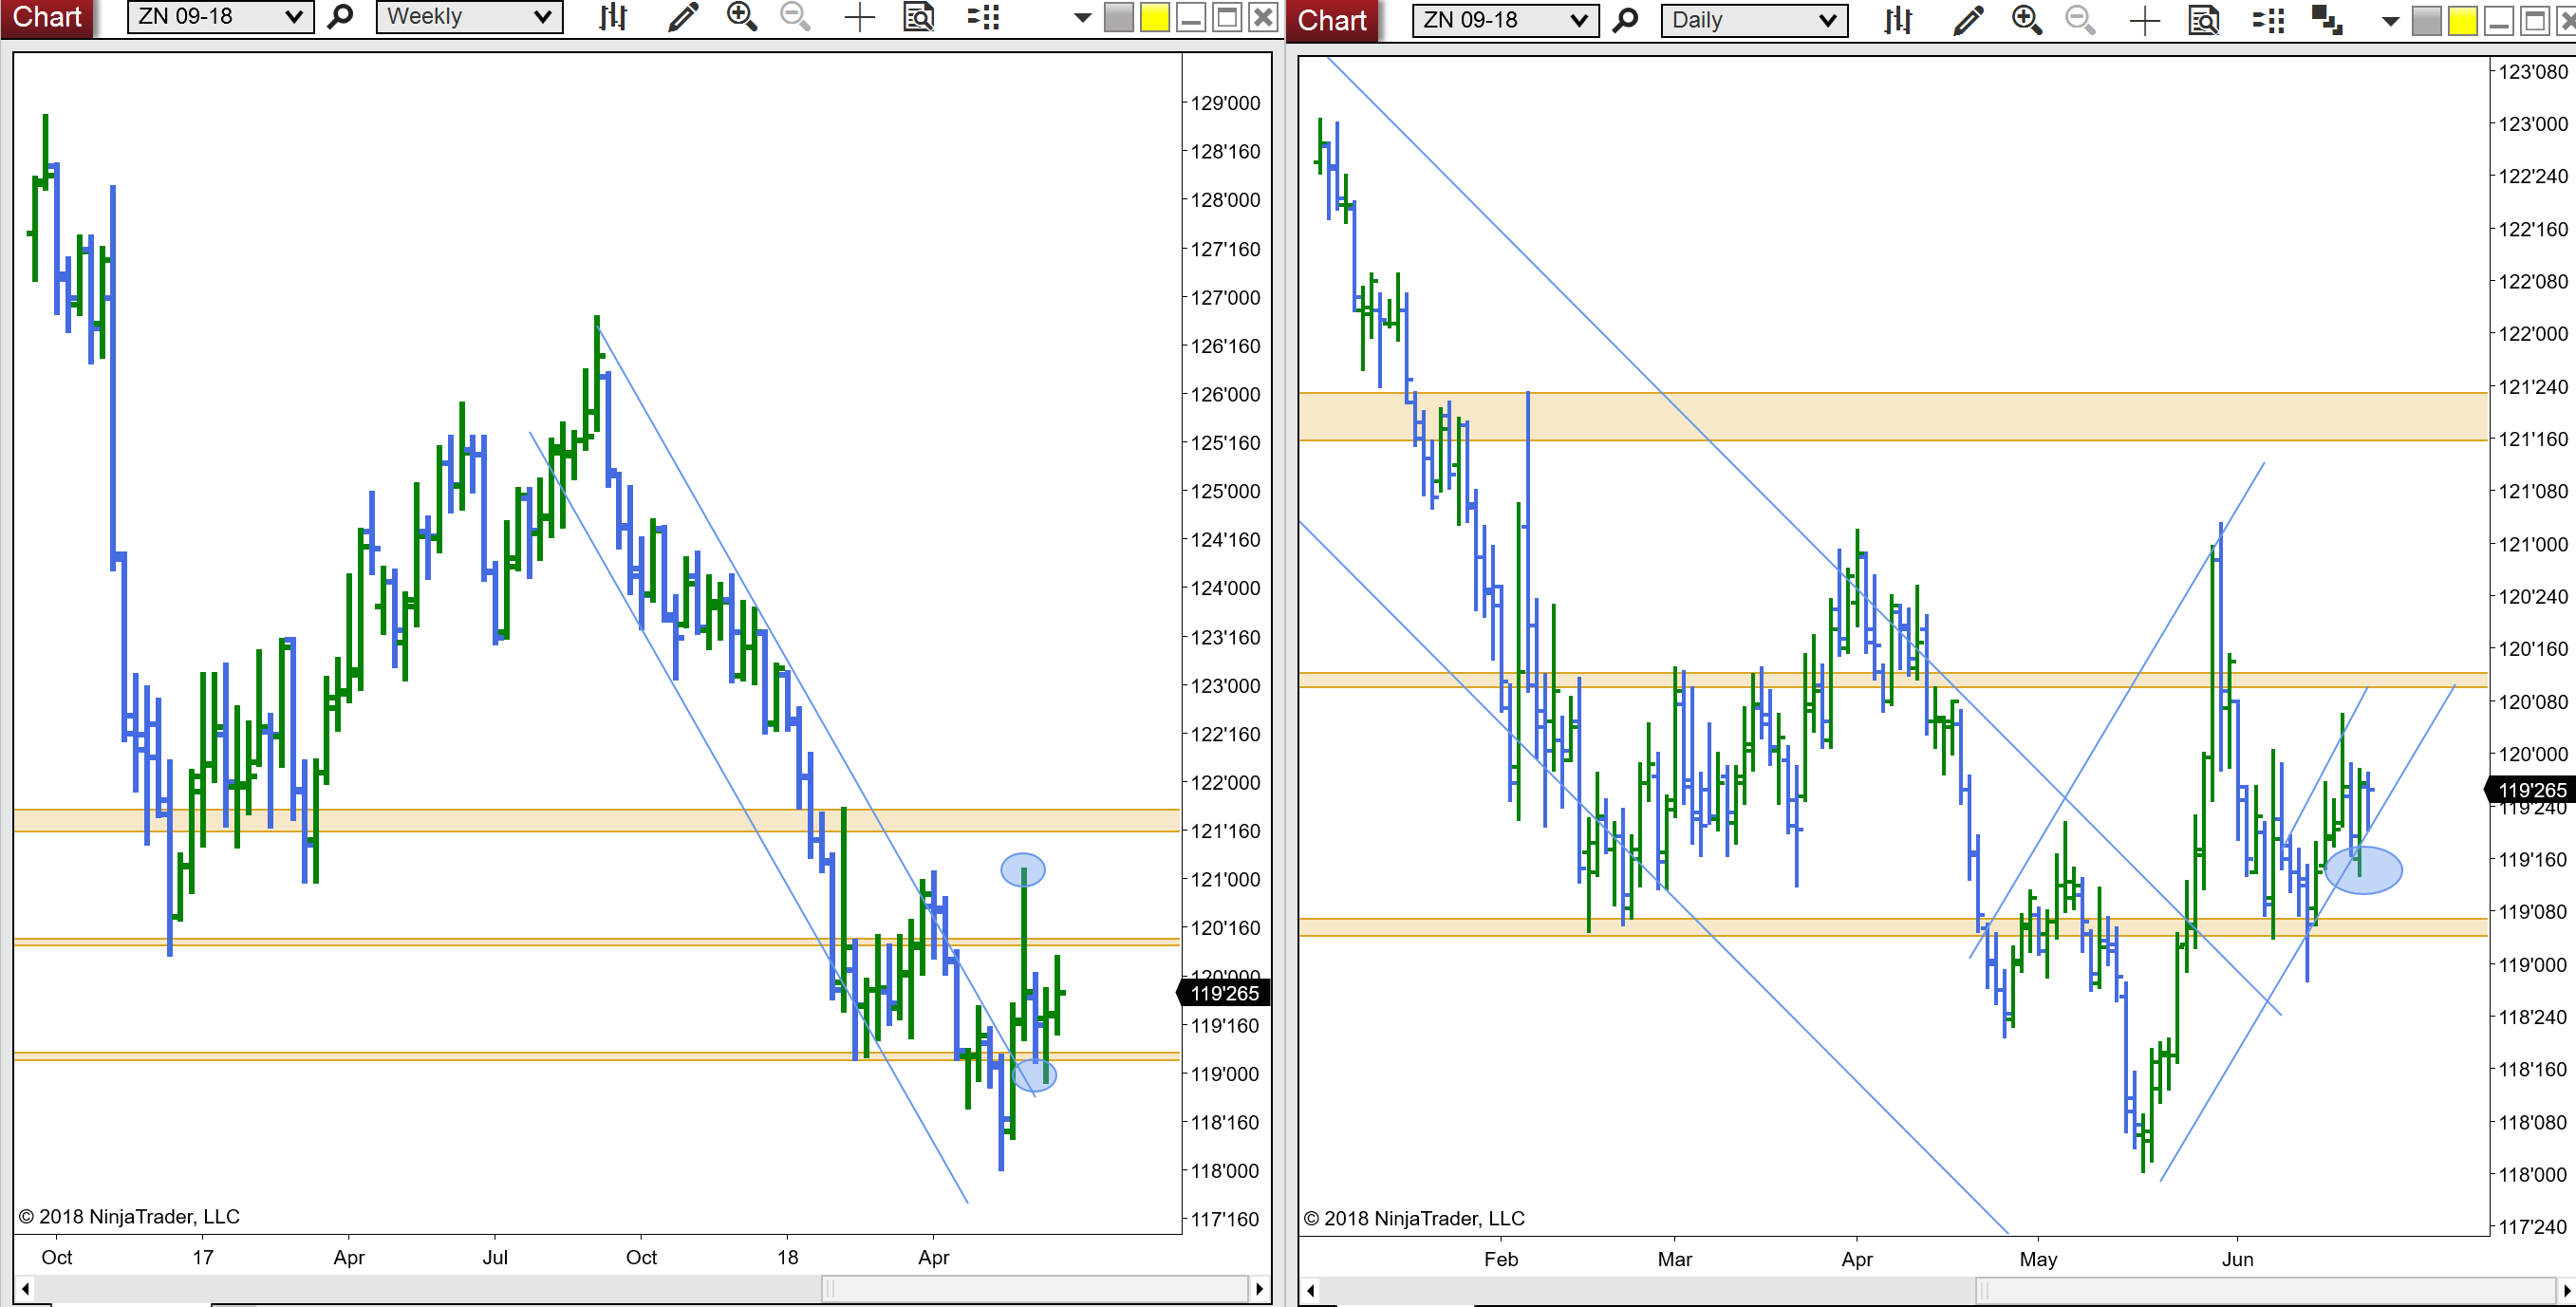Viewport: 2576px width, 1307px height.
Task: Click the gray link swatch in Daily chart
Action: 2427,20
